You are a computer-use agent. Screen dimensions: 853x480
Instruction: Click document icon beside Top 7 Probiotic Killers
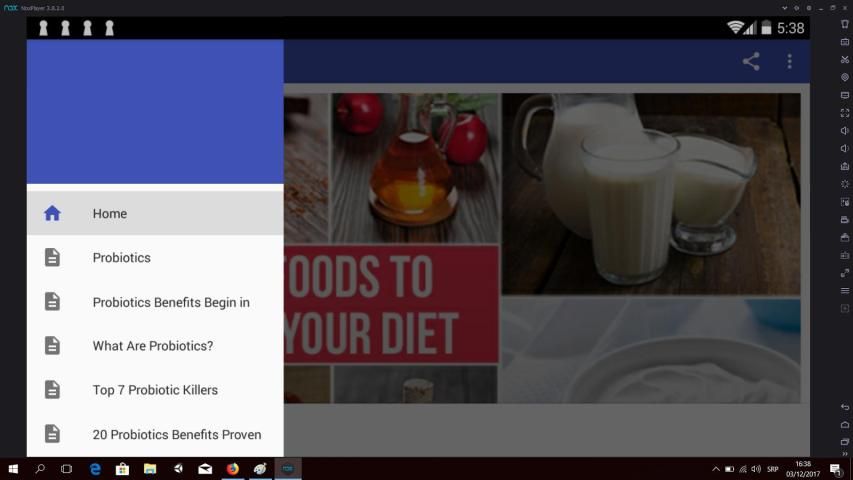tap(52, 390)
